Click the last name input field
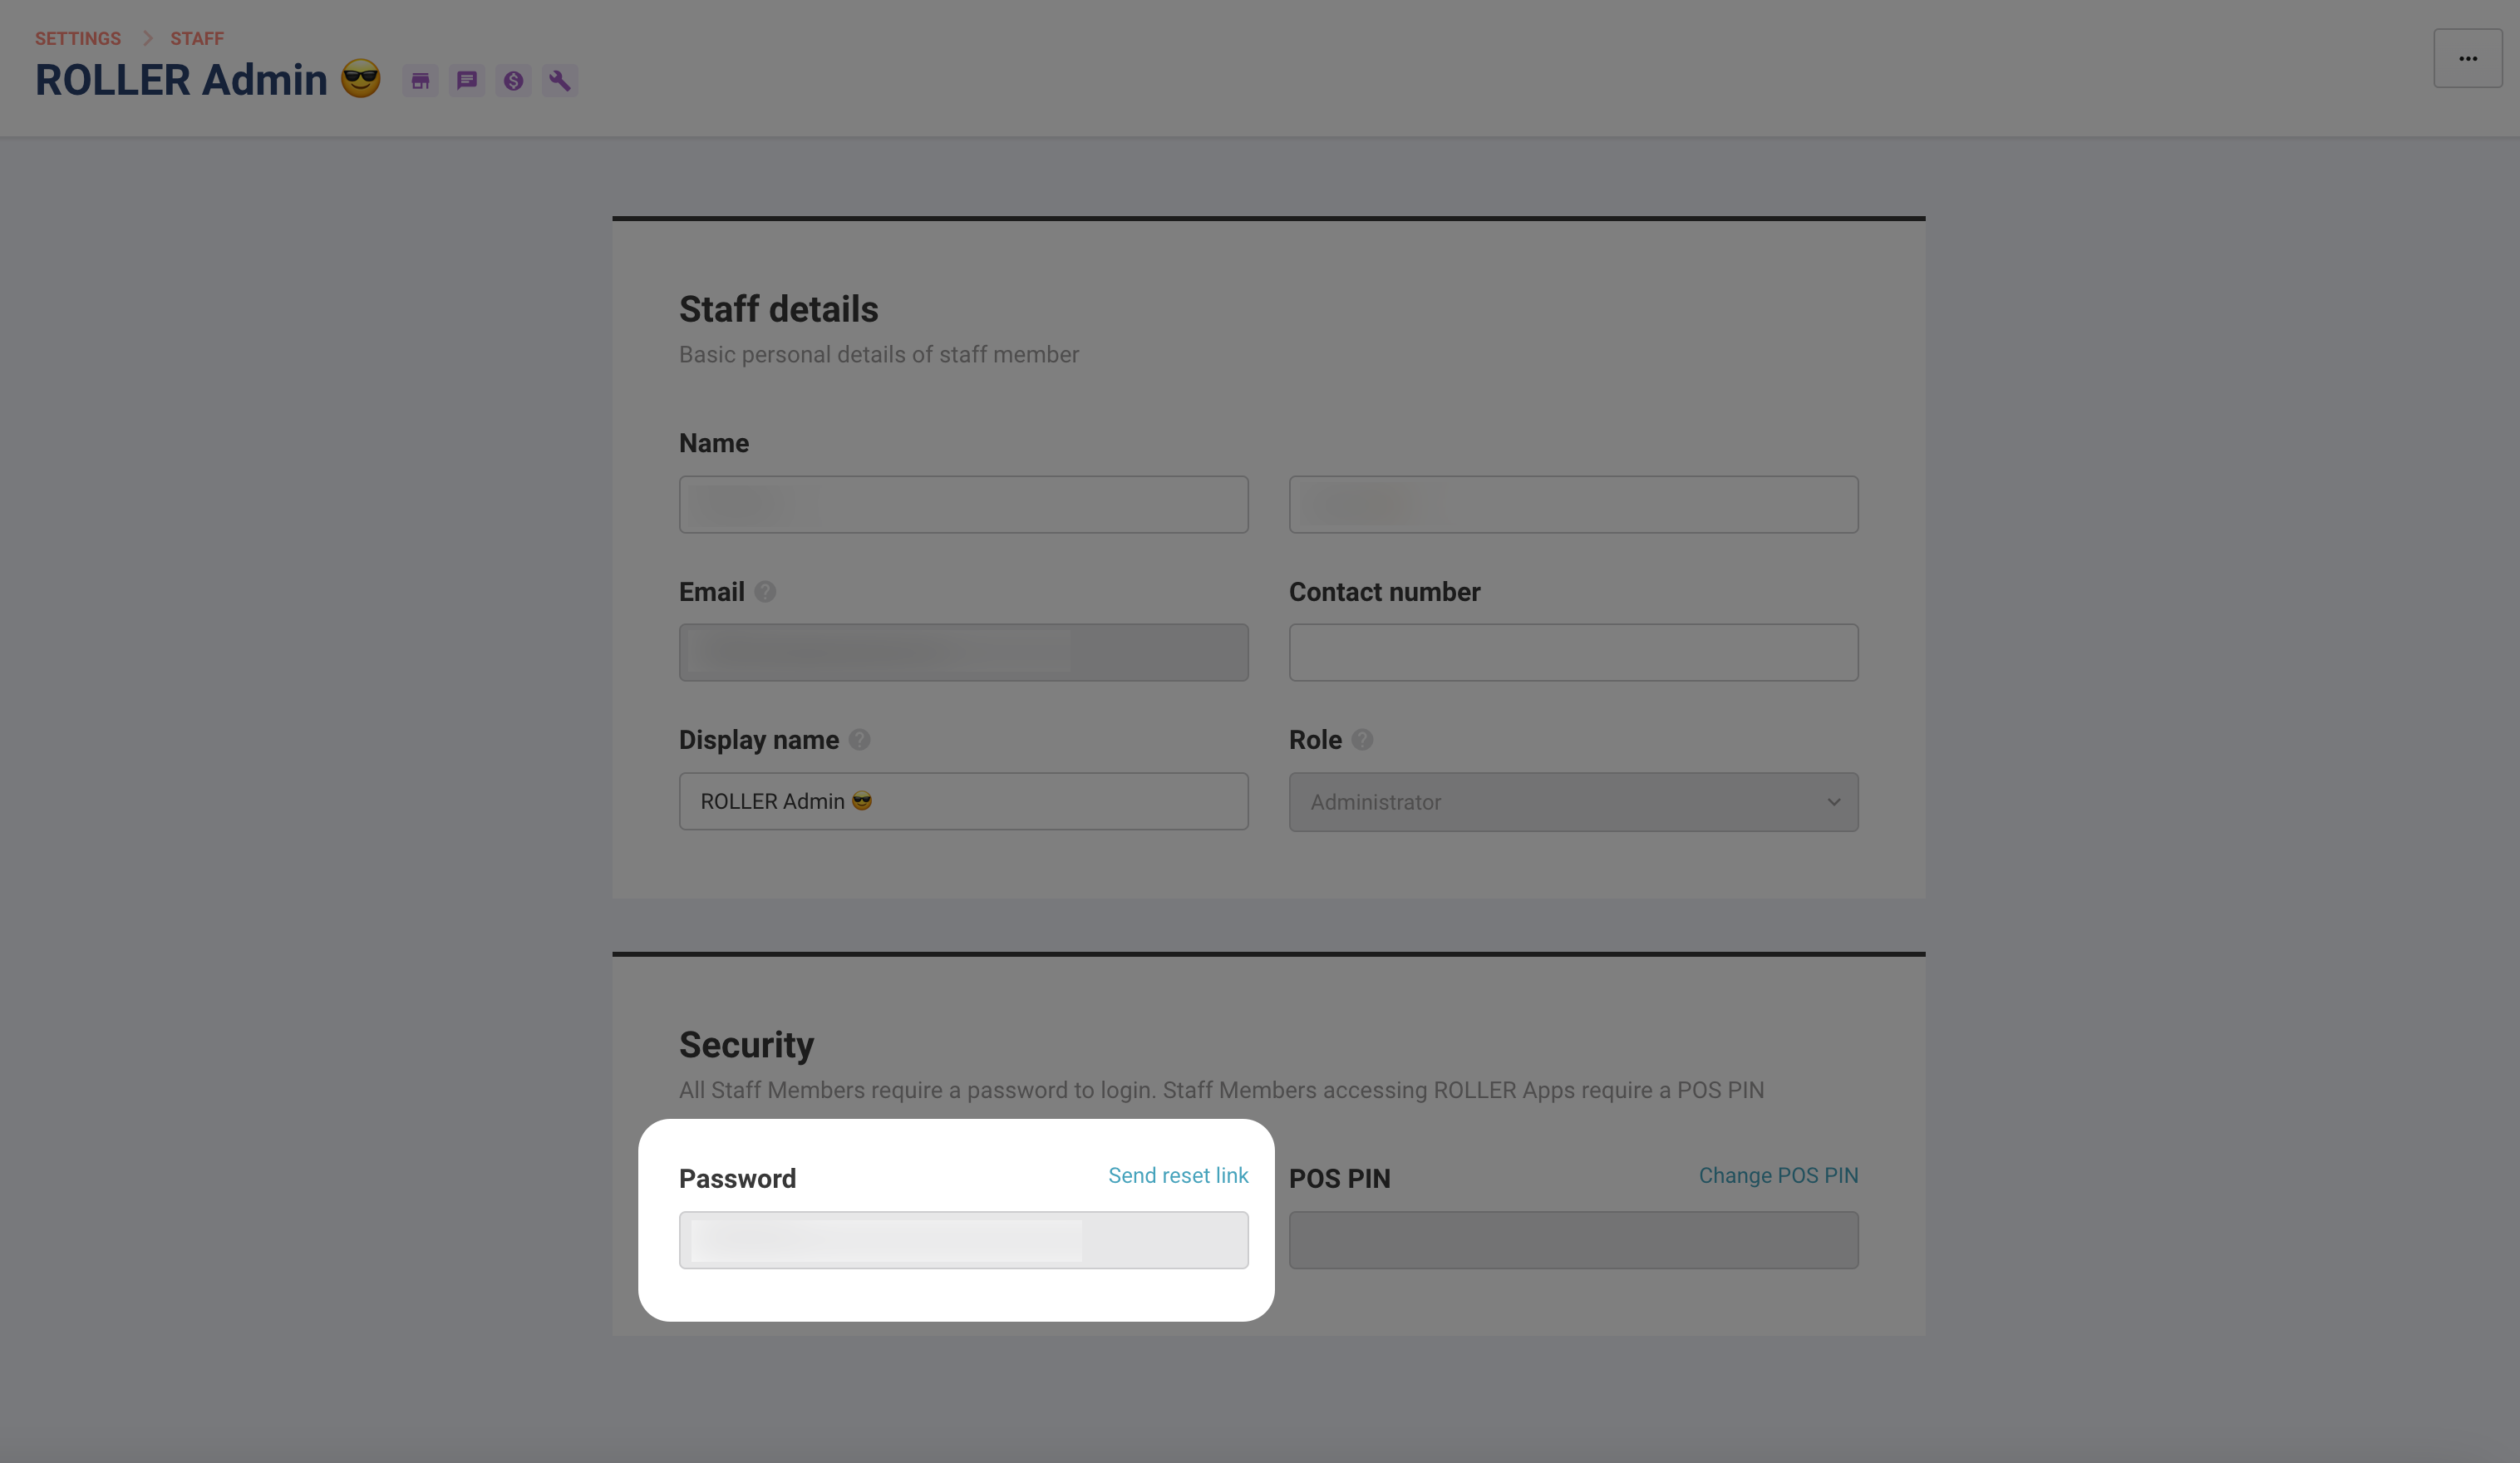Screen dimensions: 2520x1463 point(1573,505)
